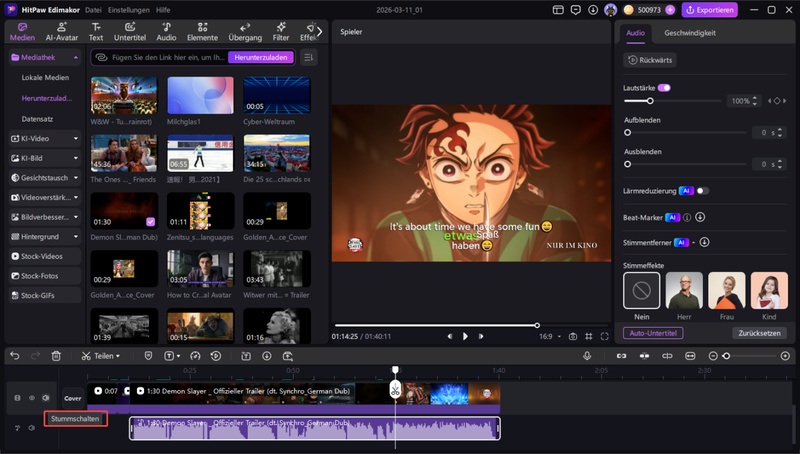800x454 pixels.
Task: Click the Ausblenden slider handle
Action: (628, 164)
